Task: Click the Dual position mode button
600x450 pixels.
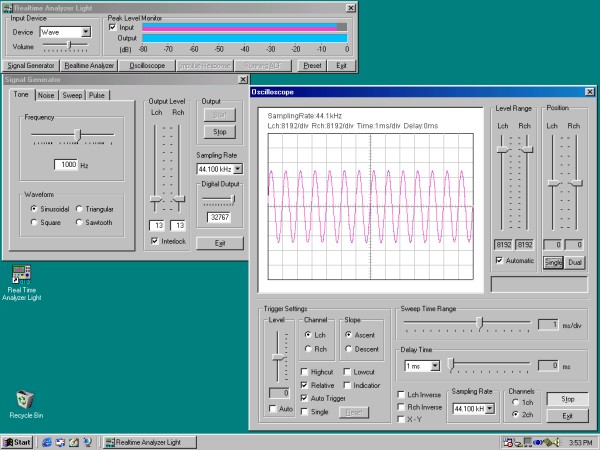Action: (x=575, y=262)
